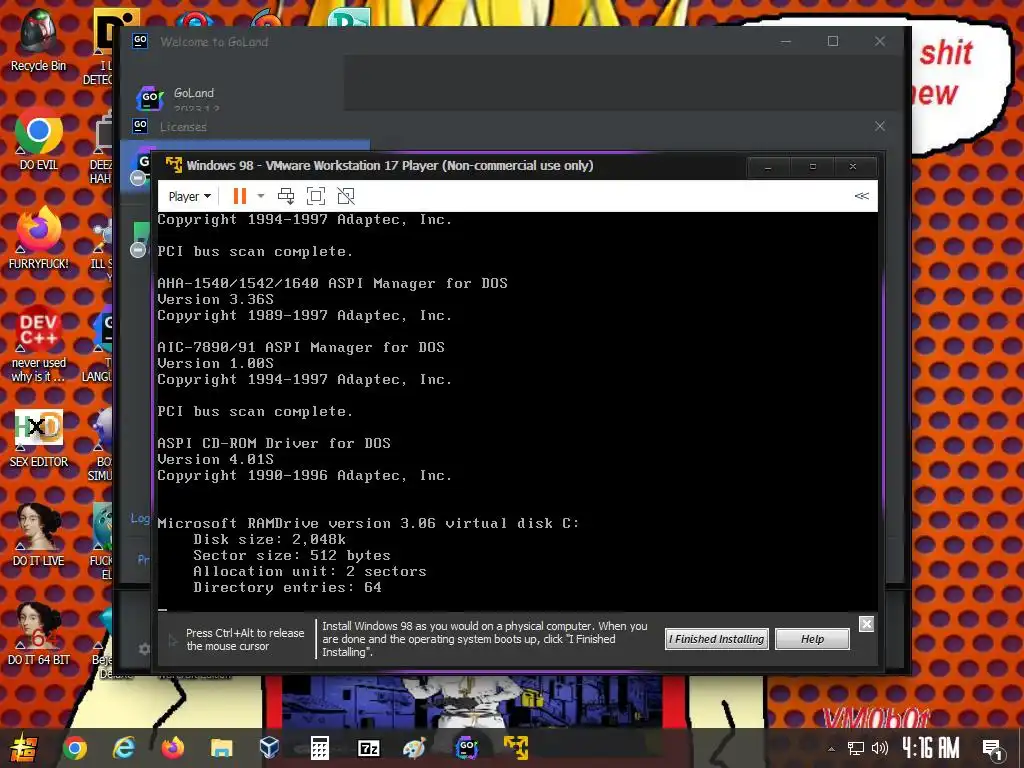Open Calculator from the taskbar
Viewport: 1024px width, 768px height.
click(319, 748)
